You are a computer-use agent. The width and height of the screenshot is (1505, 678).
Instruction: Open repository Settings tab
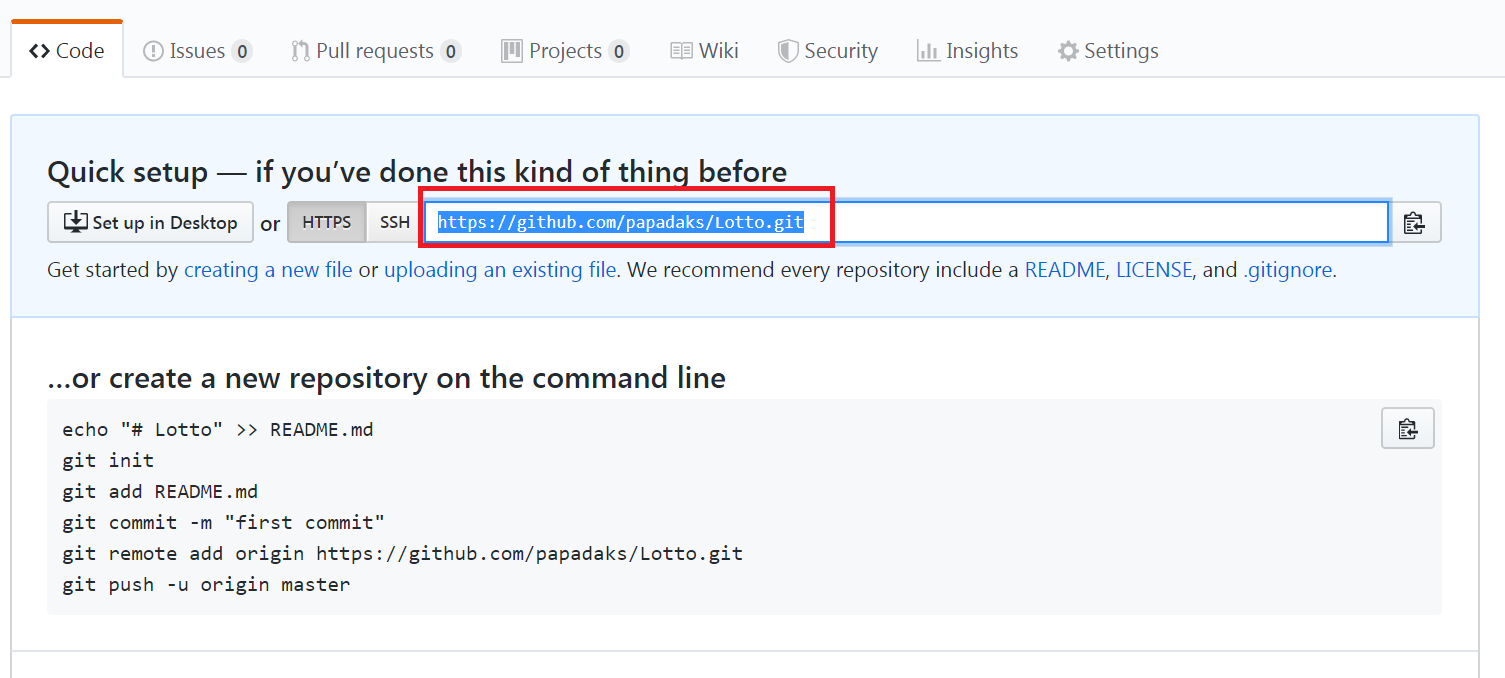pyautogui.click(x=1108, y=51)
